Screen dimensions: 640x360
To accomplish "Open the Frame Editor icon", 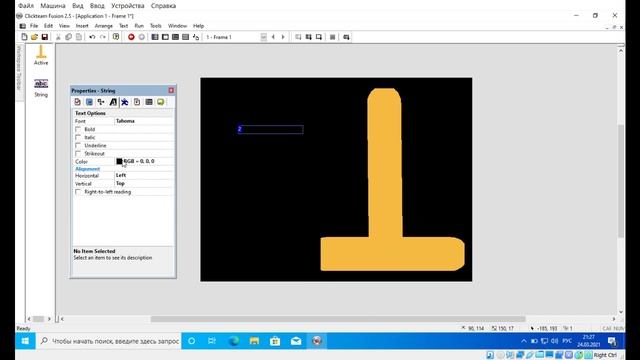I will click(165, 37).
